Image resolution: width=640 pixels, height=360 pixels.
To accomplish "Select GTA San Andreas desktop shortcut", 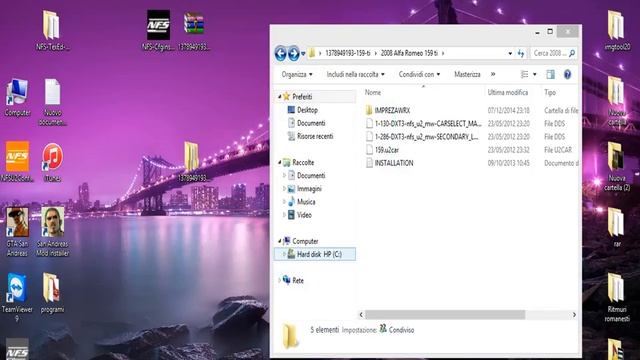I will 17,232.
